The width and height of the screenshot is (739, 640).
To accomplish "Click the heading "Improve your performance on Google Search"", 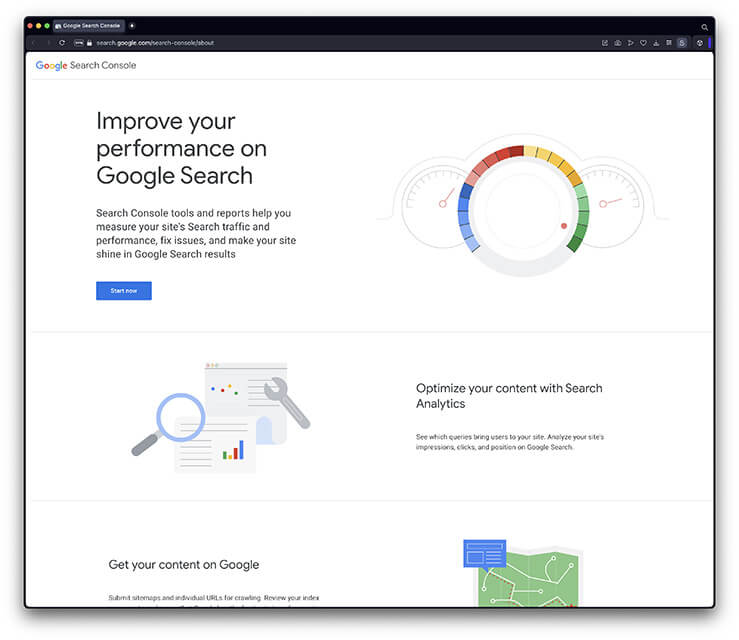I will click(181, 148).
